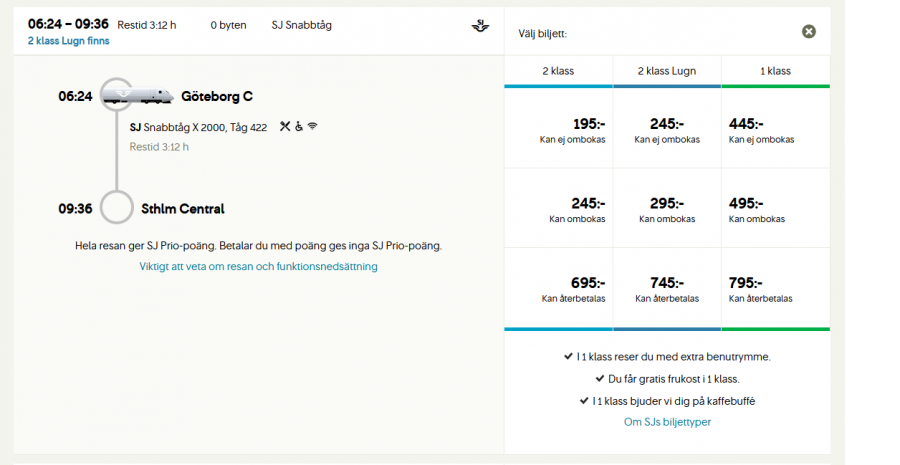Close the ticket selection panel

click(x=809, y=32)
